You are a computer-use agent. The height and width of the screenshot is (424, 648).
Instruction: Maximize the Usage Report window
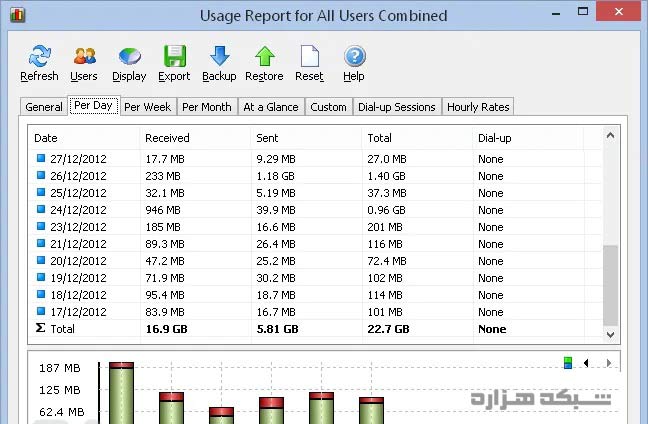(x=583, y=12)
